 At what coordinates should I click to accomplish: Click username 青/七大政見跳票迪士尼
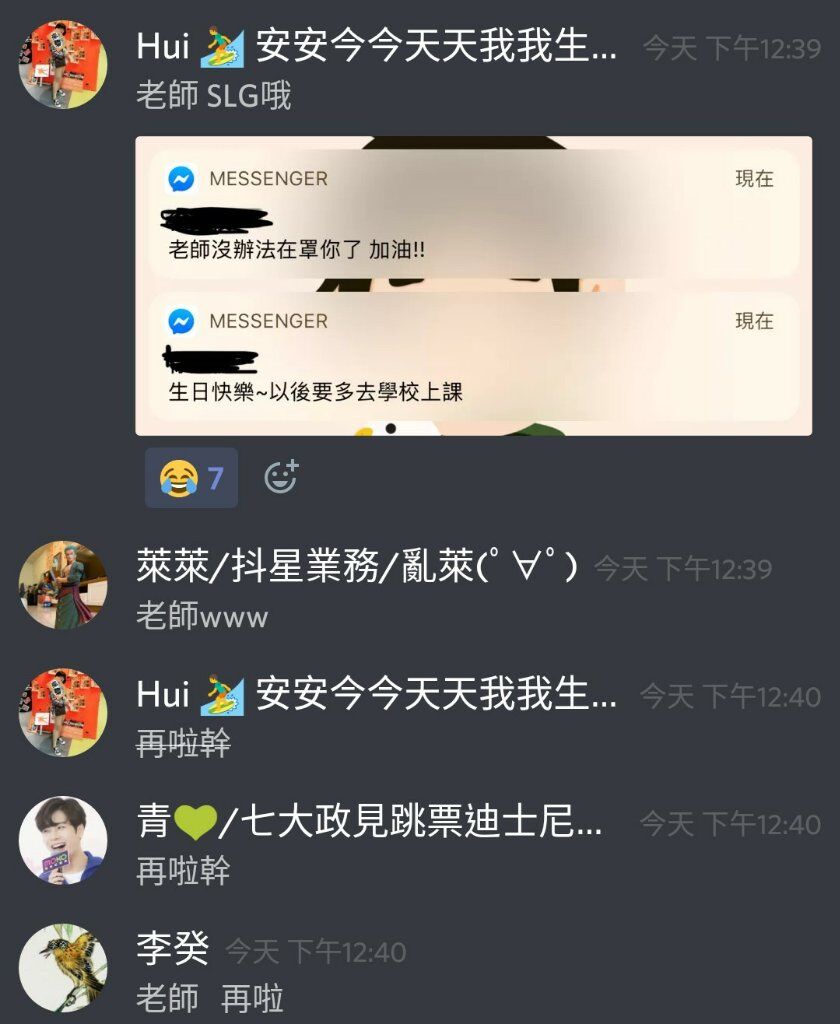pos(369,822)
